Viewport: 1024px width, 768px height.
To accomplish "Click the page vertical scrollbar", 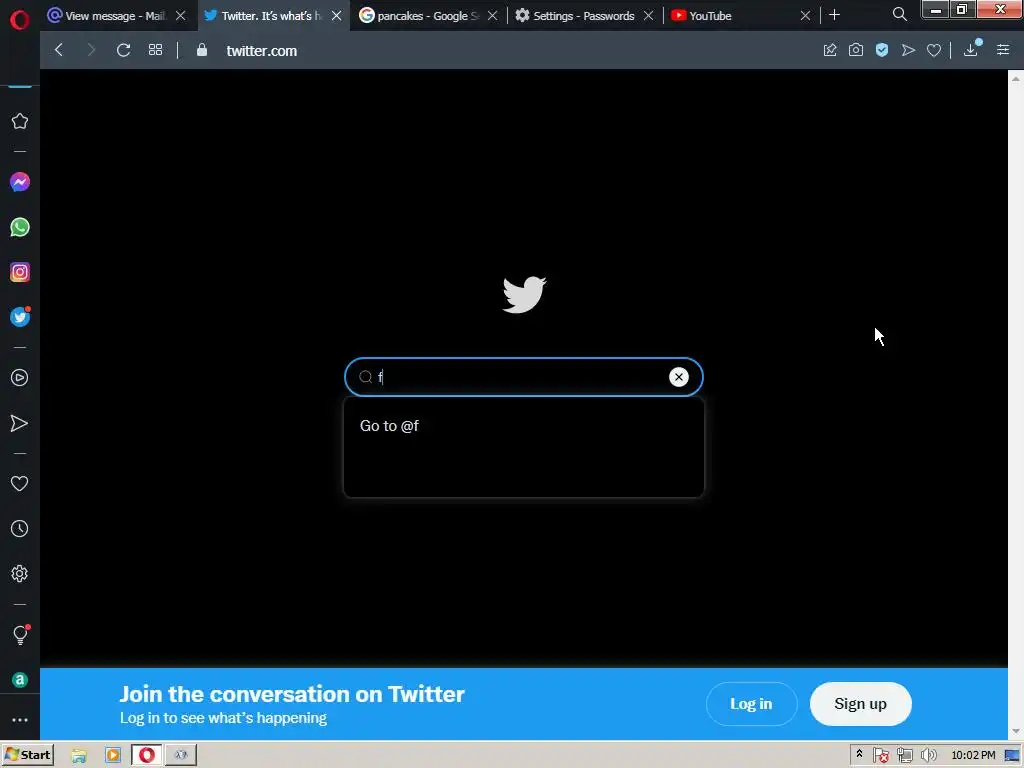I will tap(1016, 404).
